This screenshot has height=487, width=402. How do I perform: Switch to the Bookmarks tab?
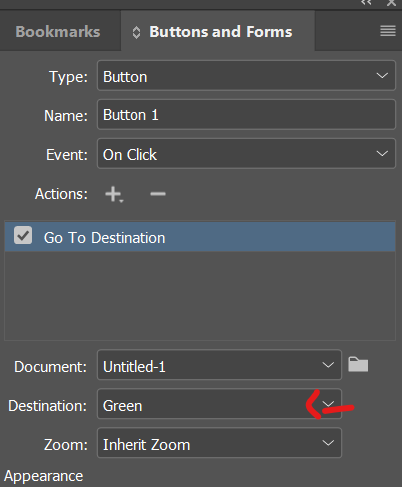click(58, 32)
